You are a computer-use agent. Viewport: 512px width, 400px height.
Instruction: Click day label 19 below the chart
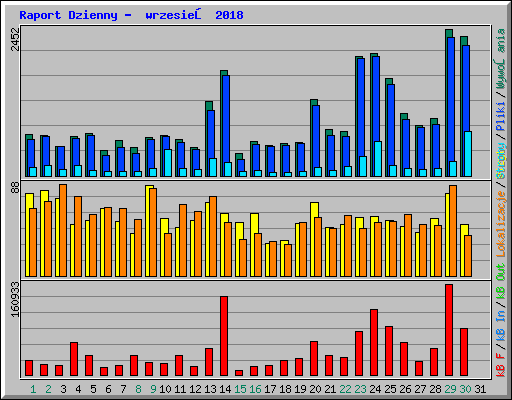pos(300,389)
